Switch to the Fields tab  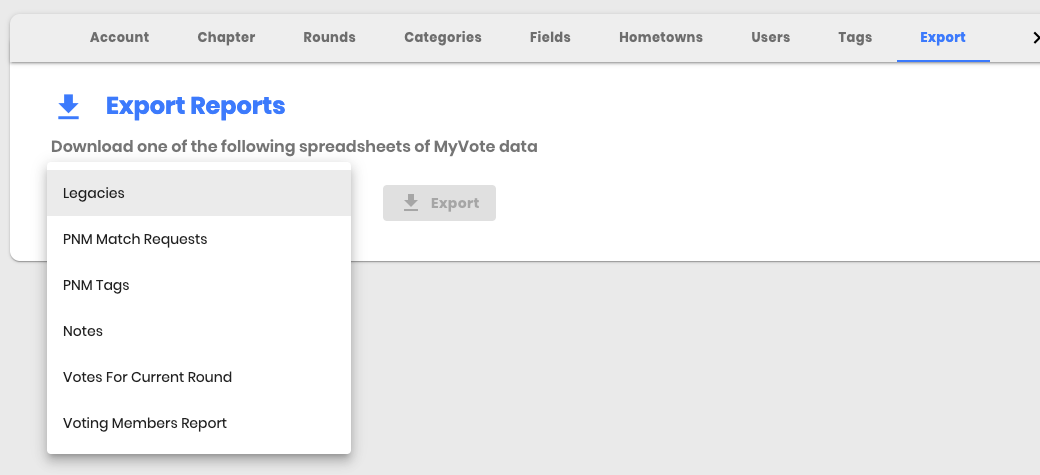coord(550,38)
